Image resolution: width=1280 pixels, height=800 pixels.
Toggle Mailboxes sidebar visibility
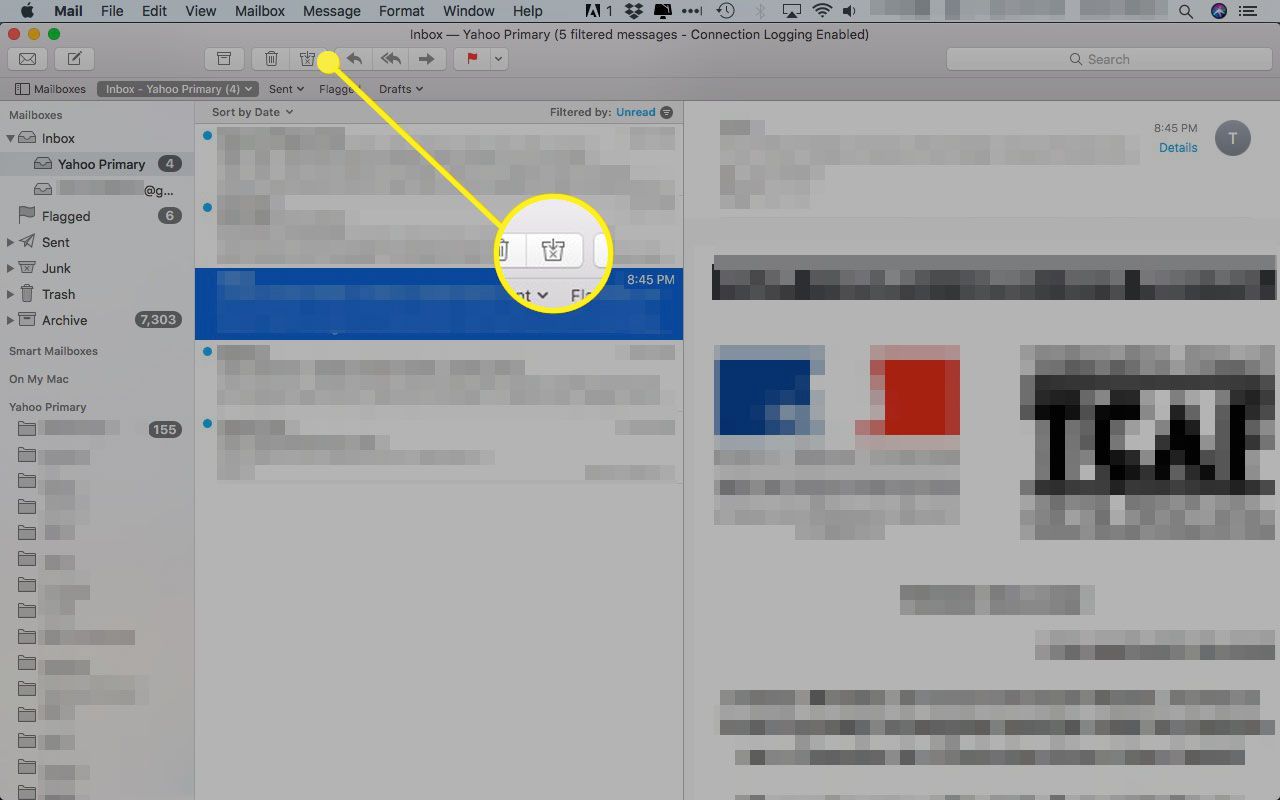pyautogui.click(x=50, y=89)
